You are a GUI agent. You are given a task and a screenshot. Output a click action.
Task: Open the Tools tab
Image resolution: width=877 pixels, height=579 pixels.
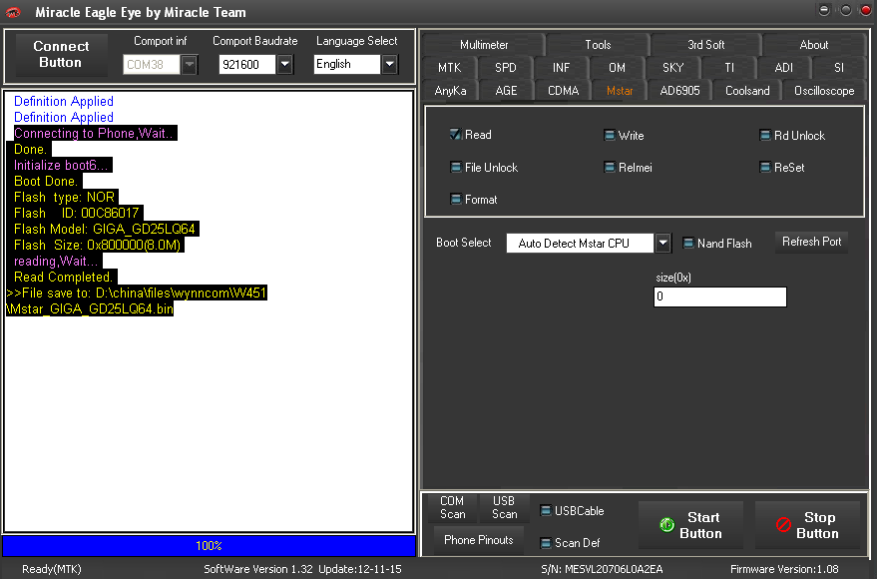tap(598, 45)
